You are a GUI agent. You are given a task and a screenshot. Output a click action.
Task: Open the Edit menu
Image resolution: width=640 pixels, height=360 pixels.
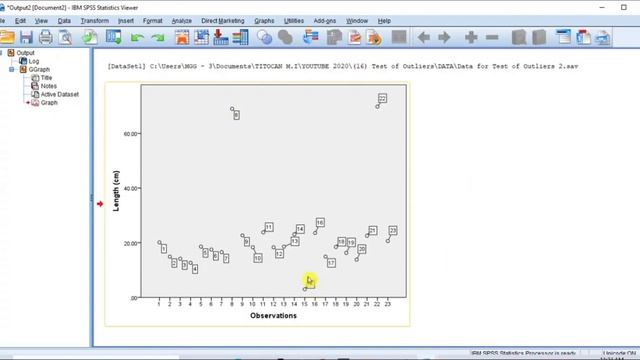20,21
